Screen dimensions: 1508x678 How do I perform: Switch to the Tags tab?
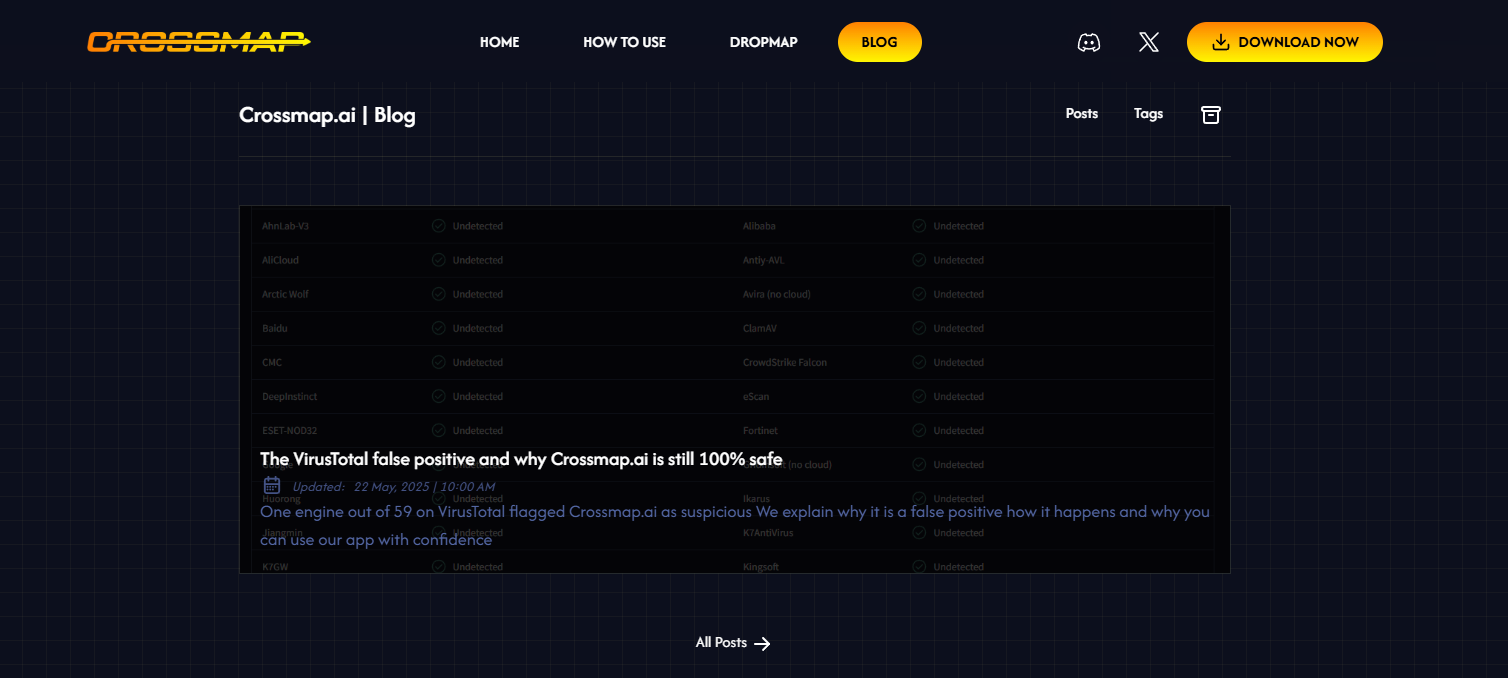1148,113
